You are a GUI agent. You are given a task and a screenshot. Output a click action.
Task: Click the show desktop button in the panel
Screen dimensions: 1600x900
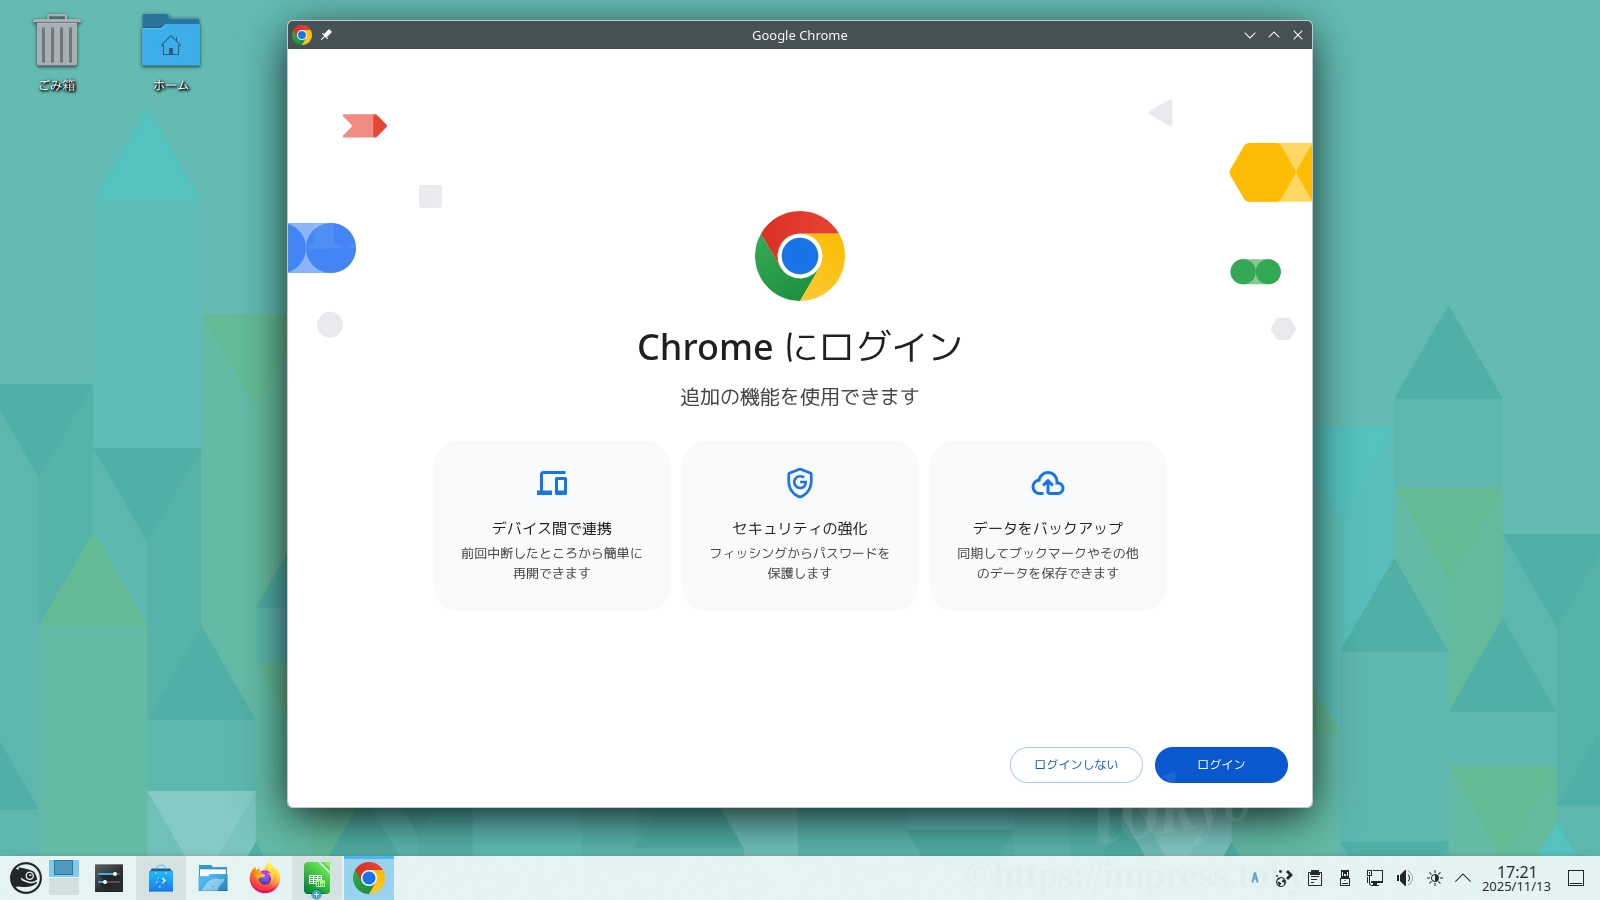coord(1576,878)
